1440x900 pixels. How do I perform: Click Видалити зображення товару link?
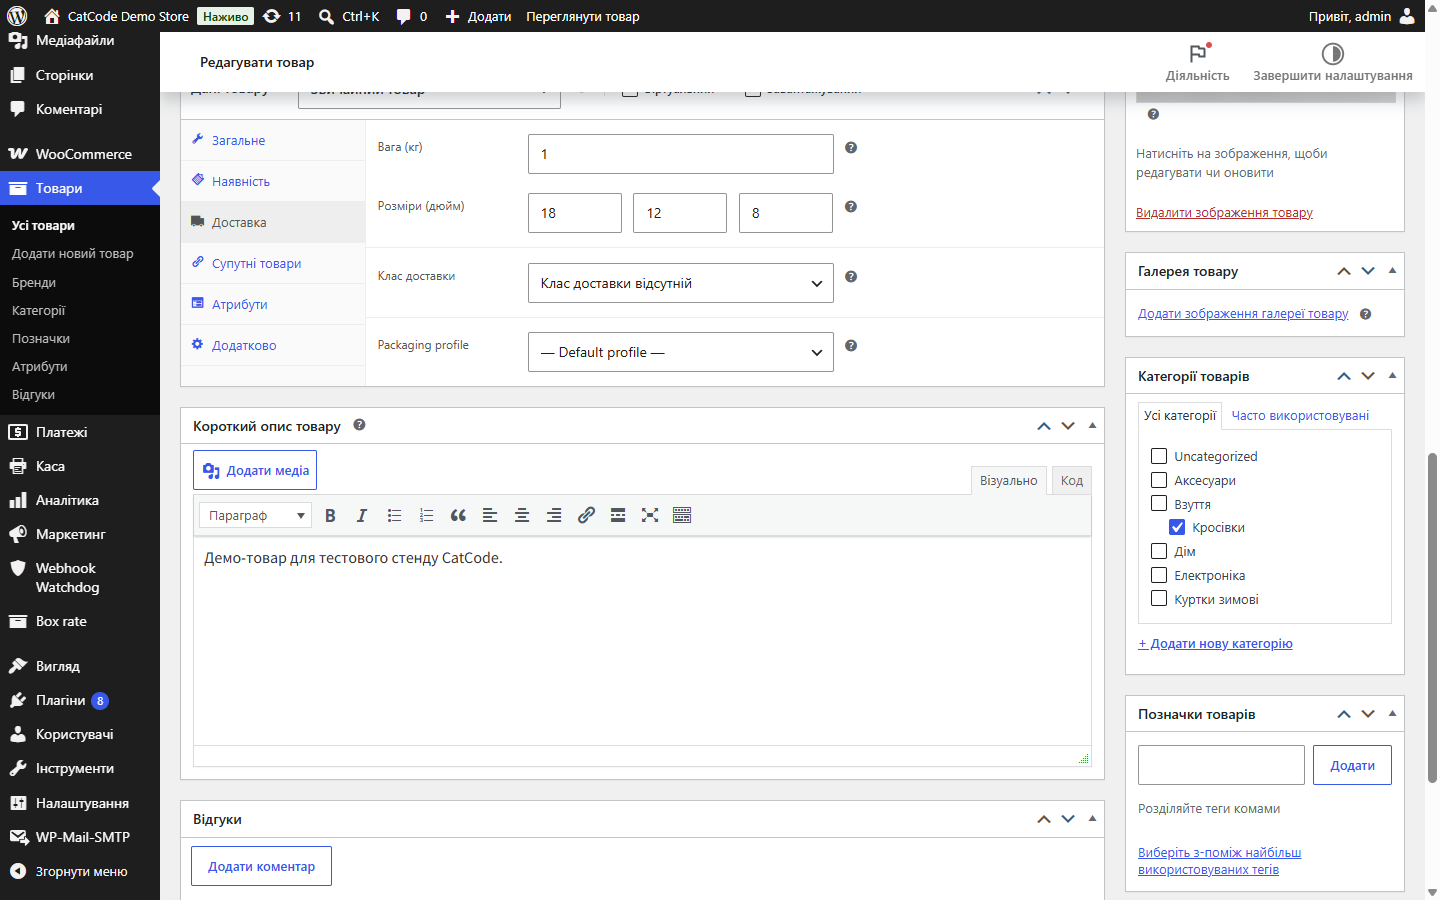coord(1224,213)
